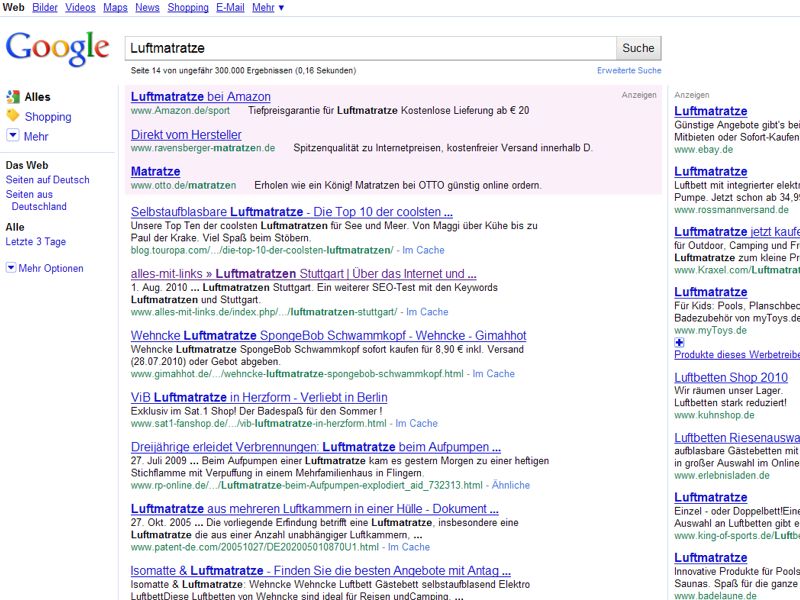Viewport: 800px width, 600px height.
Task: Limit results to Letzte 3 Tage
Action: (x=36, y=242)
